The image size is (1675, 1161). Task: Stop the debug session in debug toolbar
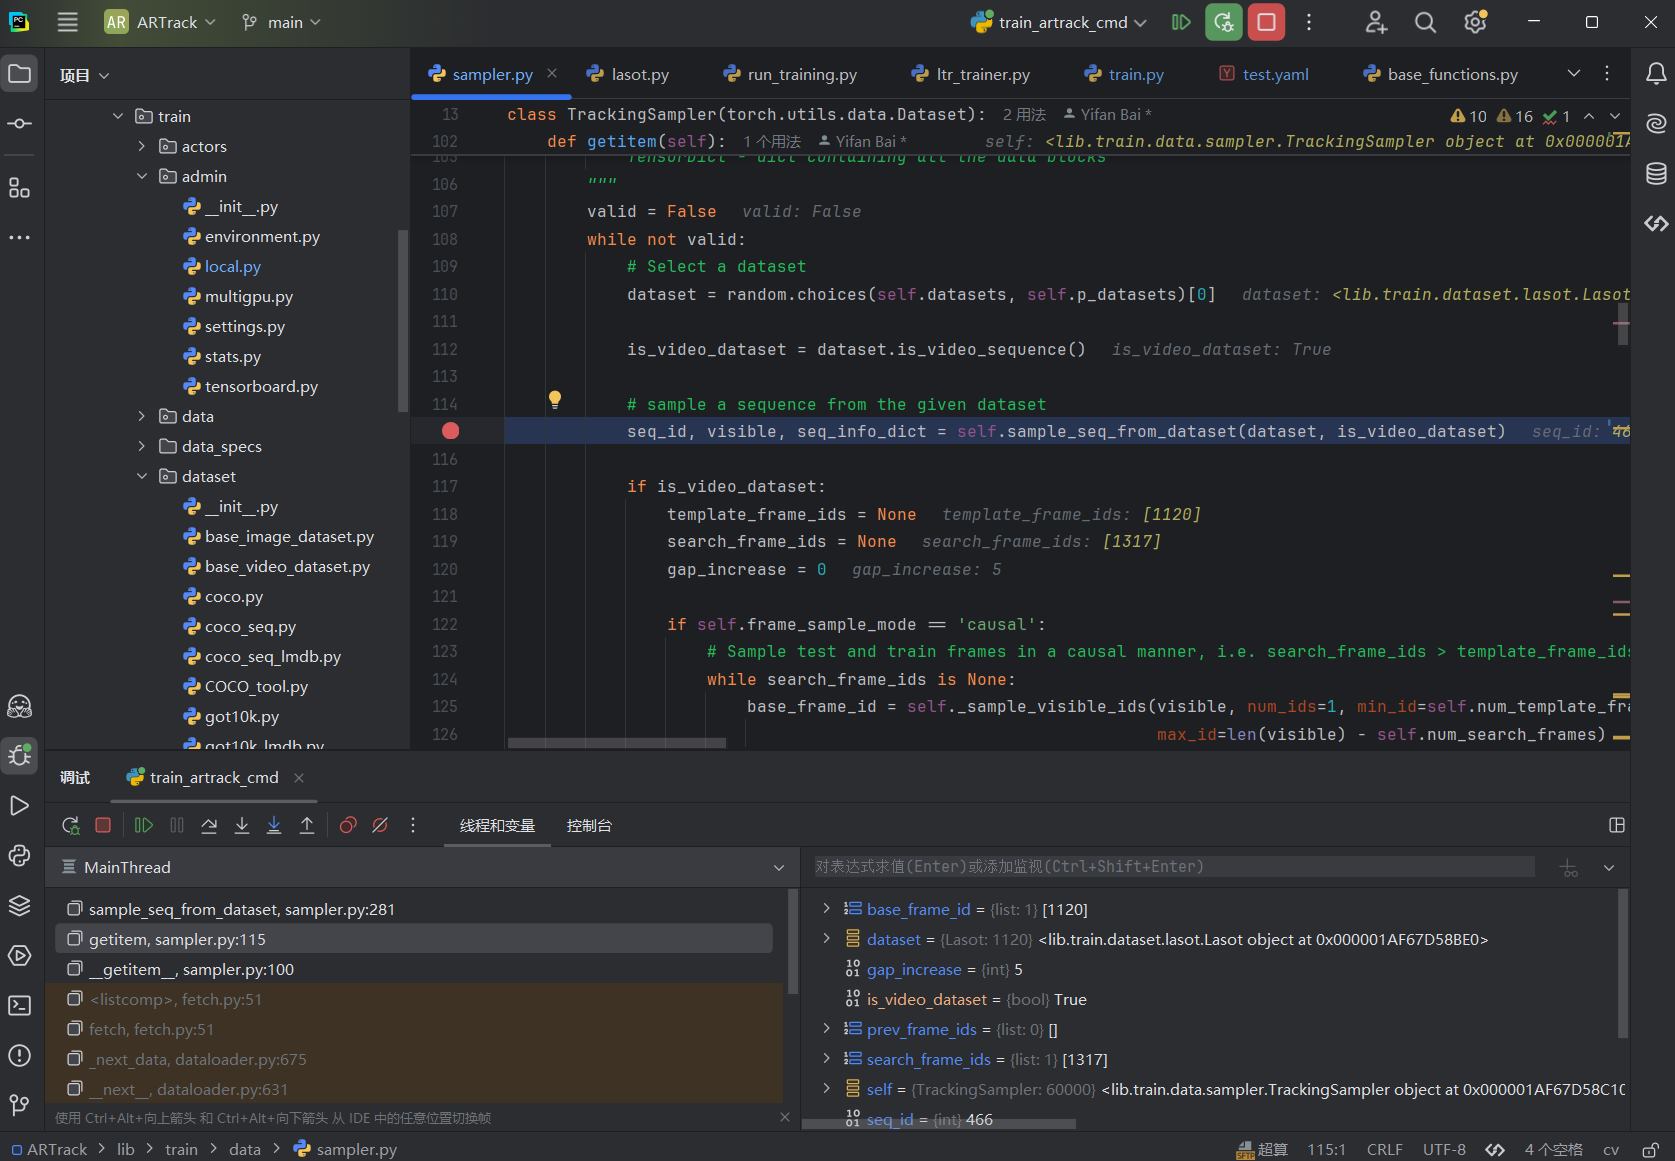[103, 825]
